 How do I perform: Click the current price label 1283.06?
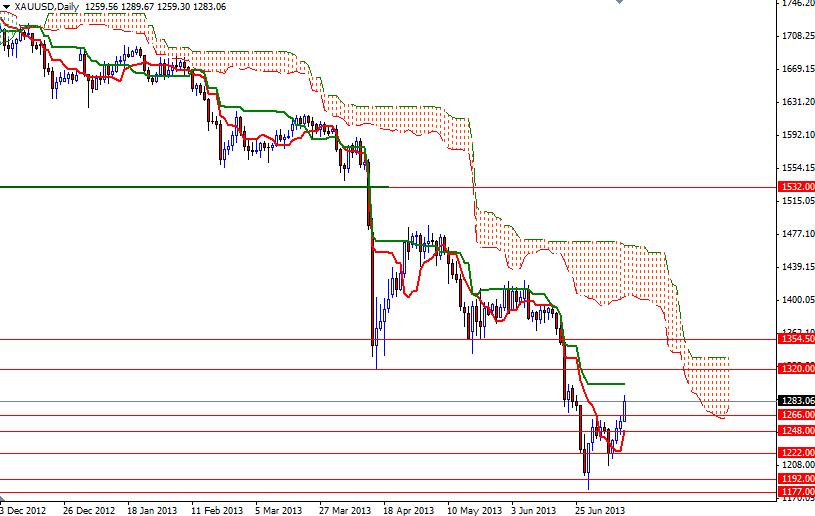pyautogui.click(x=796, y=401)
